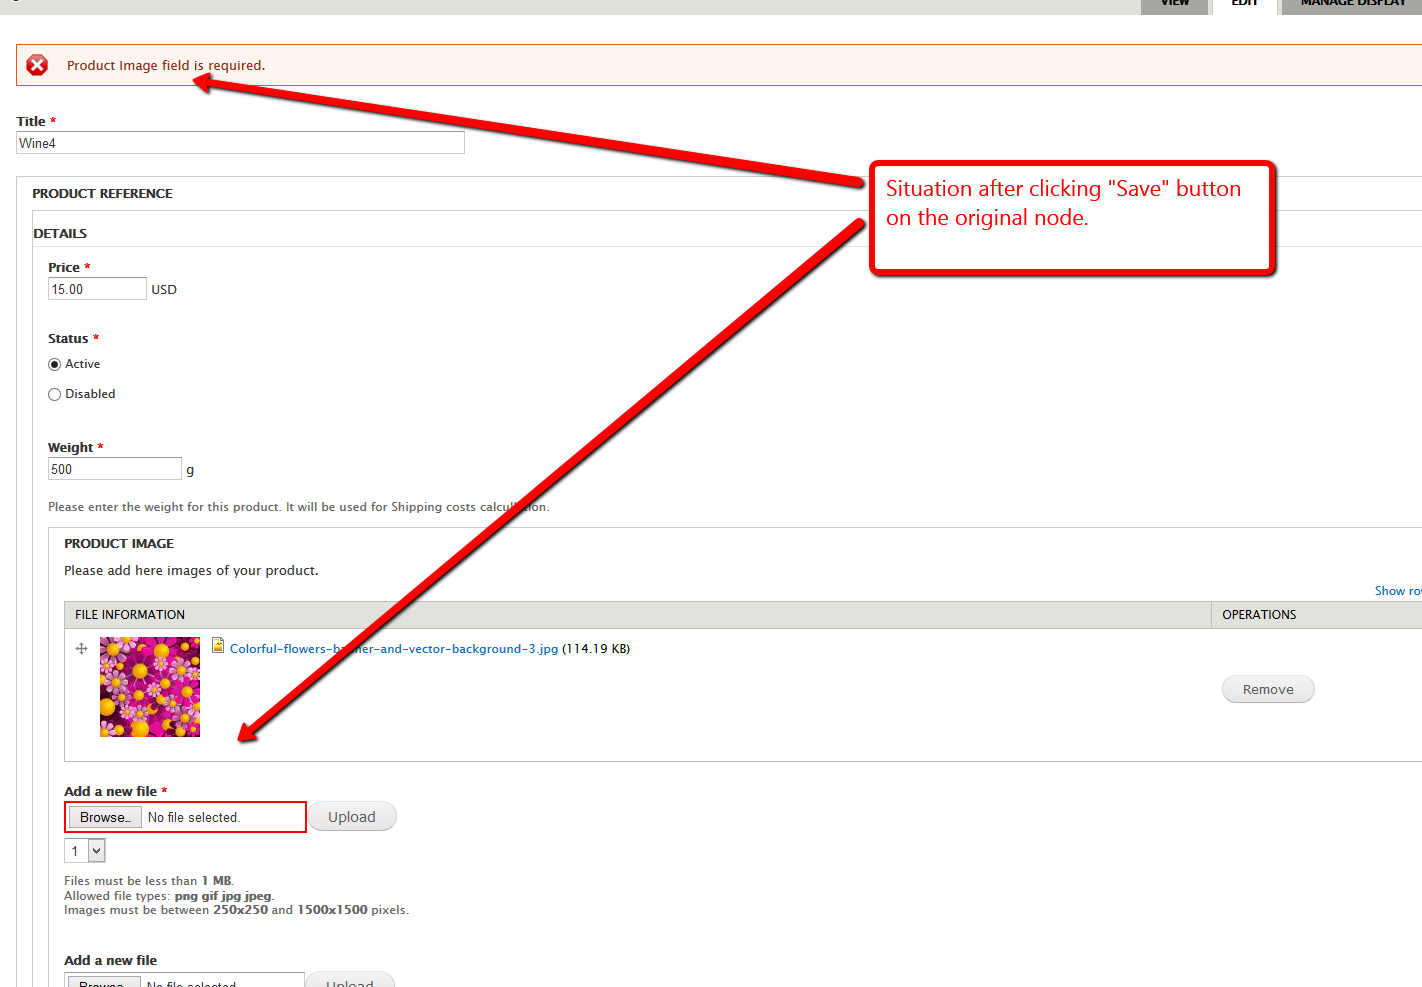Select the Active status option

(54, 363)
